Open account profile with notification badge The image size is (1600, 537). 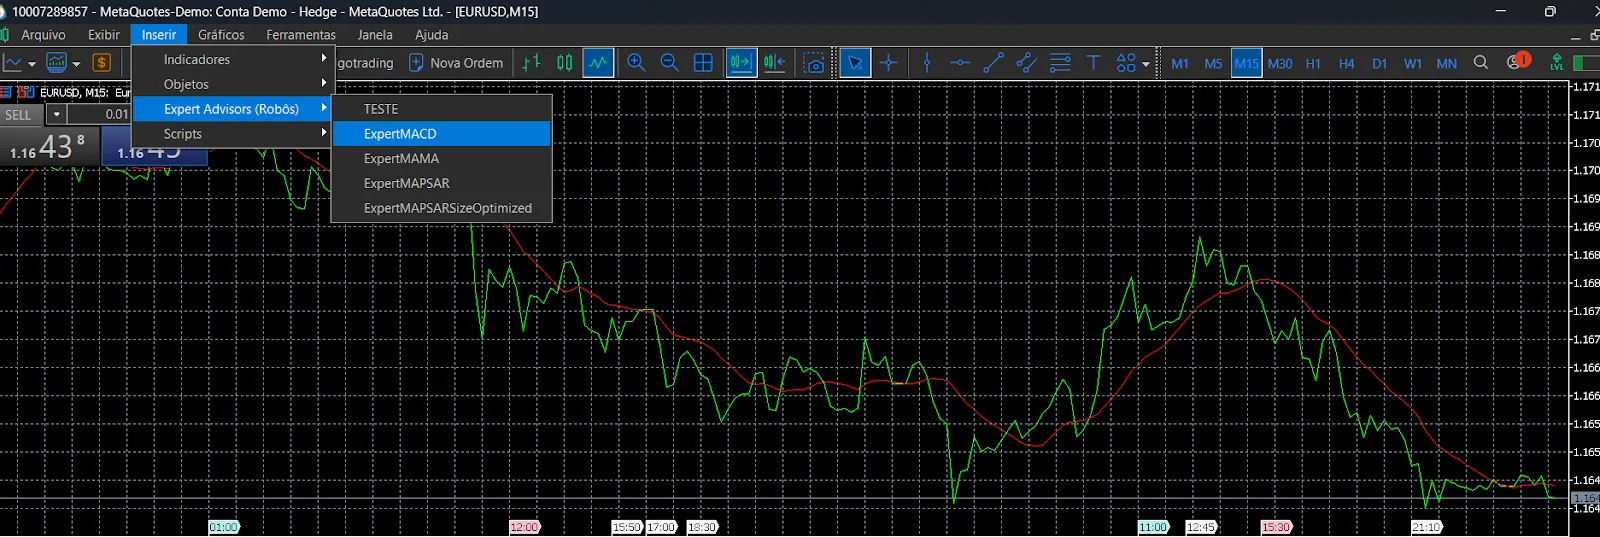click(1518, 61)
